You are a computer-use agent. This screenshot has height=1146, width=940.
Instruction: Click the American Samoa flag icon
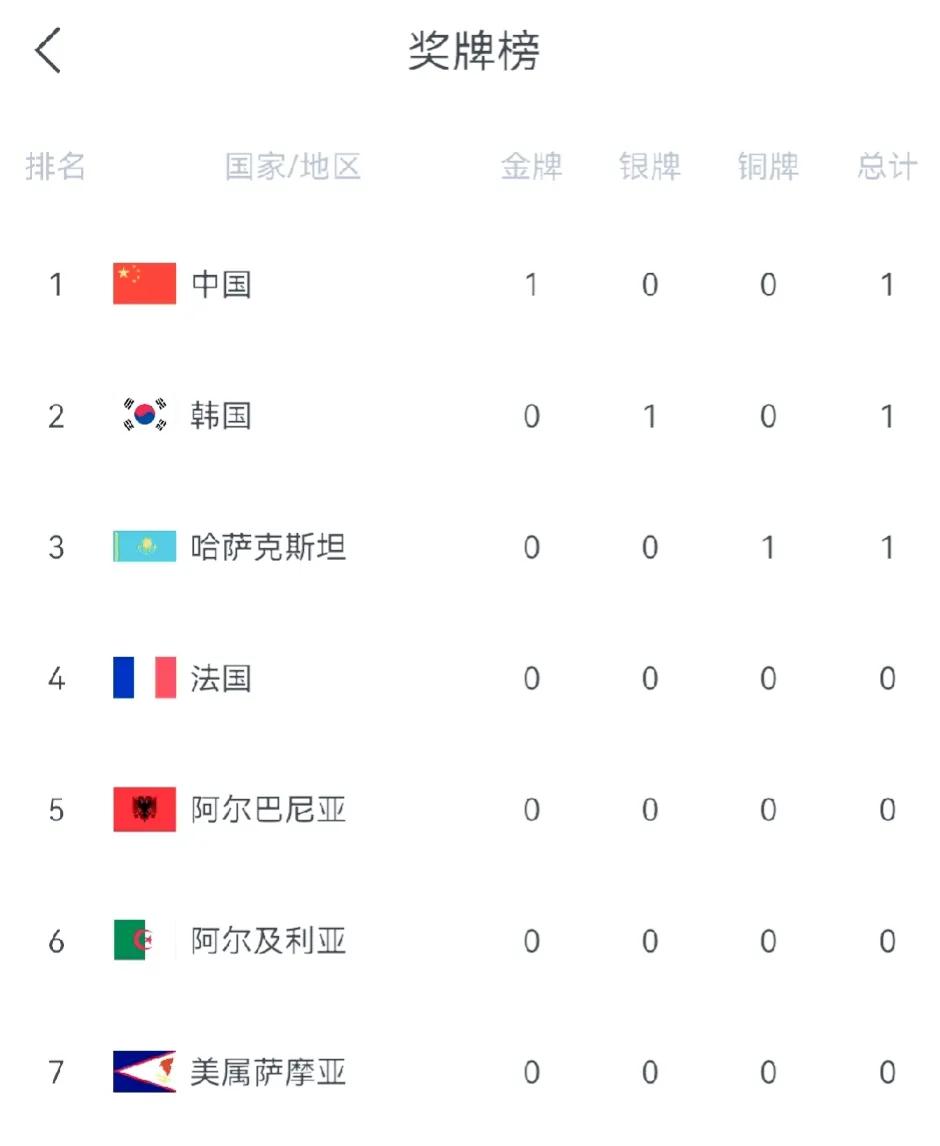(144, 1072)
